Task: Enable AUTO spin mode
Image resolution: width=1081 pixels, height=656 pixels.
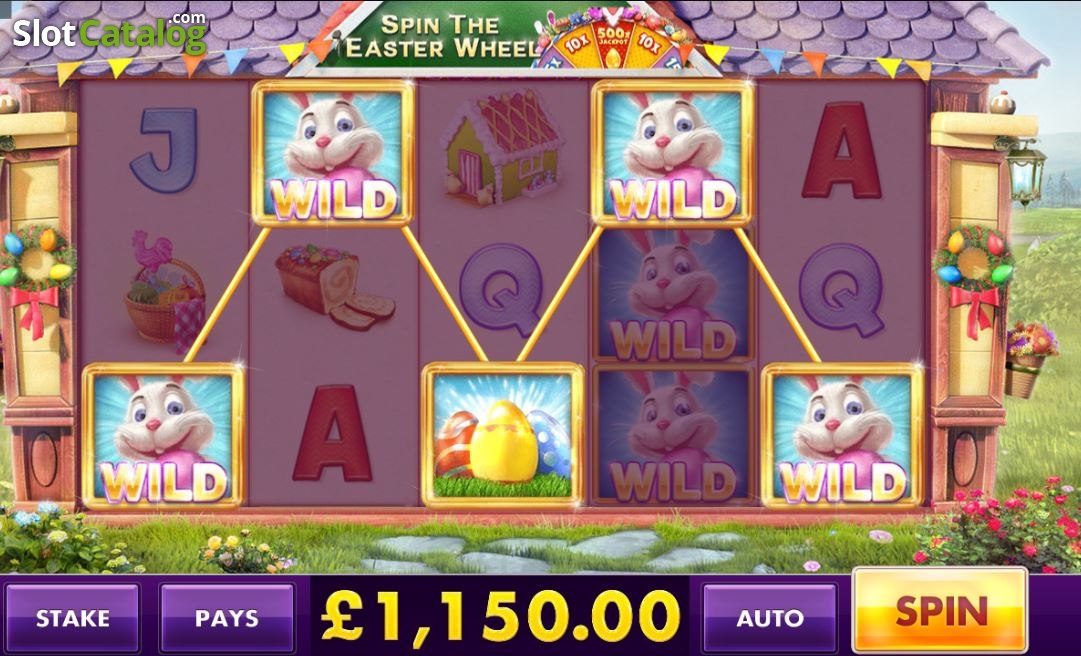Action: point(769,617)
